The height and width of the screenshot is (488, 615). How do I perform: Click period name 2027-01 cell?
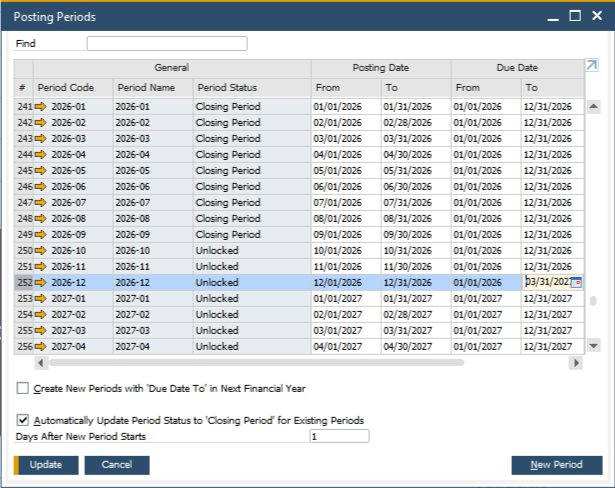[153, 299]
